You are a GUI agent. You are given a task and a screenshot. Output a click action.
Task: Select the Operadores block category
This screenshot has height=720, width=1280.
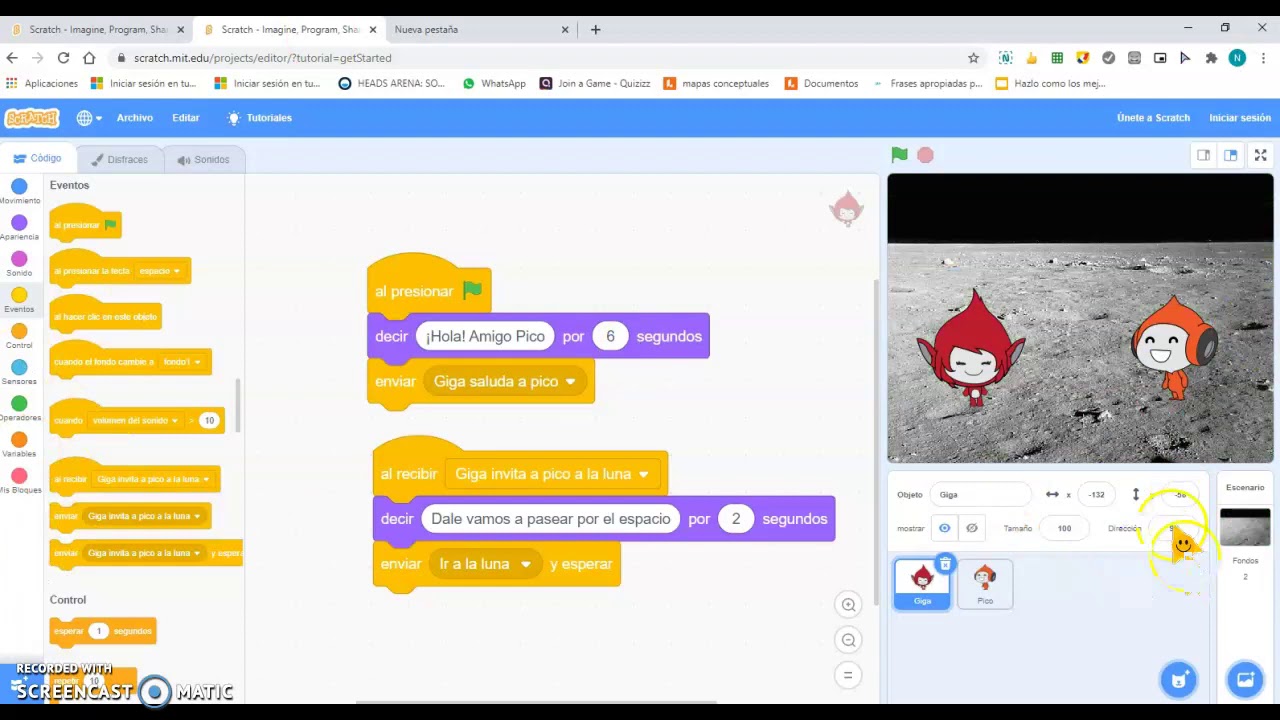click(19, 408)
